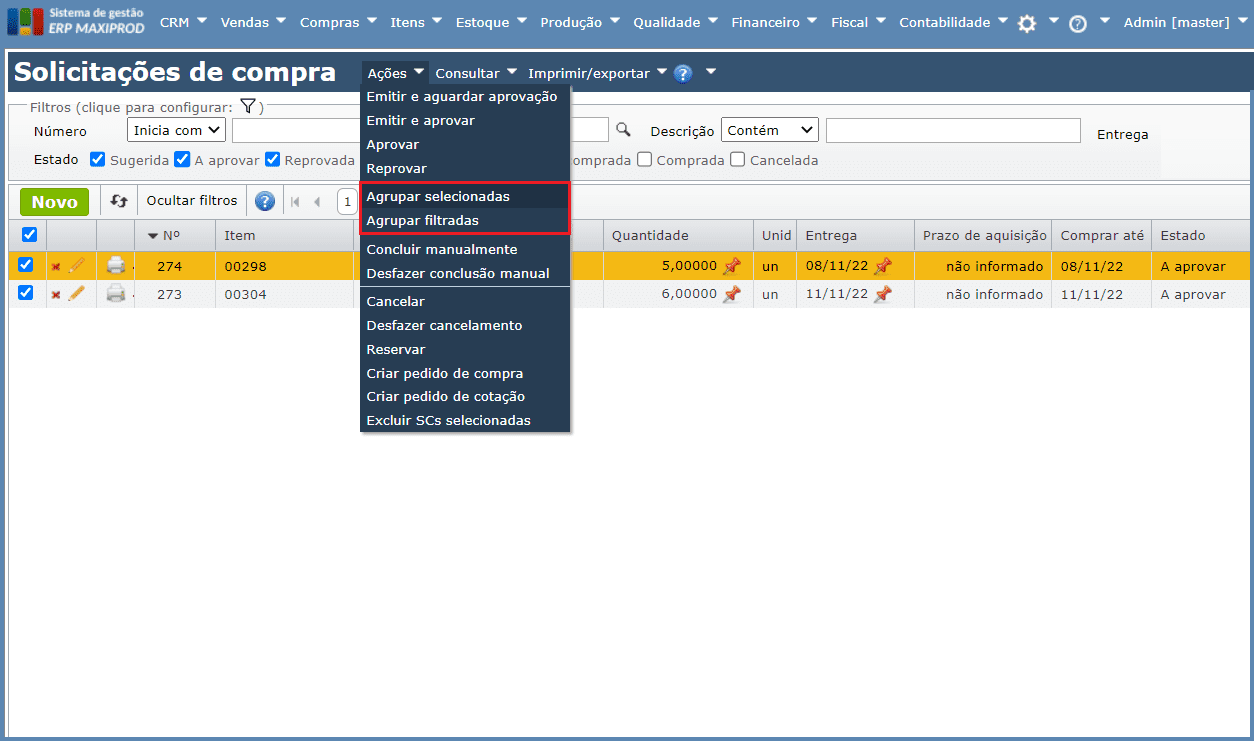Open the settings gear icon in top bar
The image size is (1254, 741).
1027,23
